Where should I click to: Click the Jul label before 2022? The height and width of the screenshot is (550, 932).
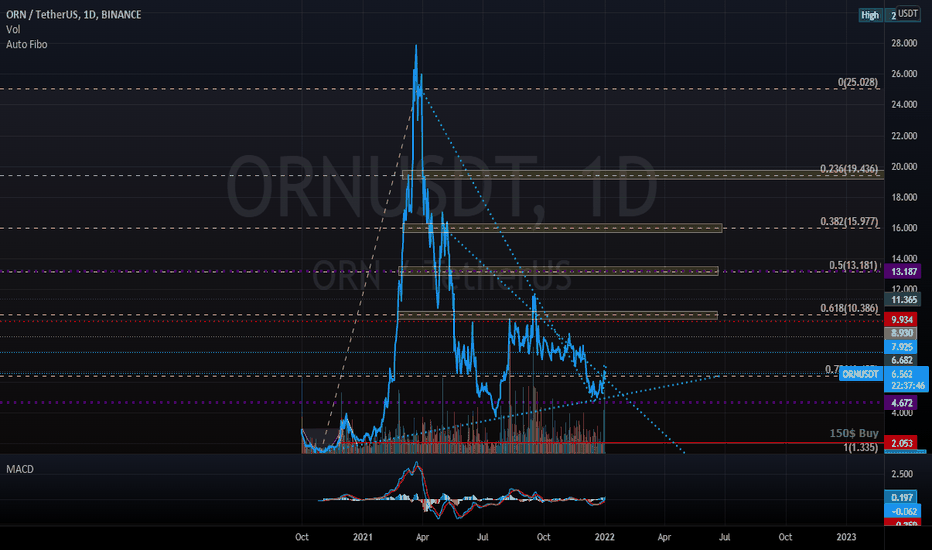tap(483, 537)
